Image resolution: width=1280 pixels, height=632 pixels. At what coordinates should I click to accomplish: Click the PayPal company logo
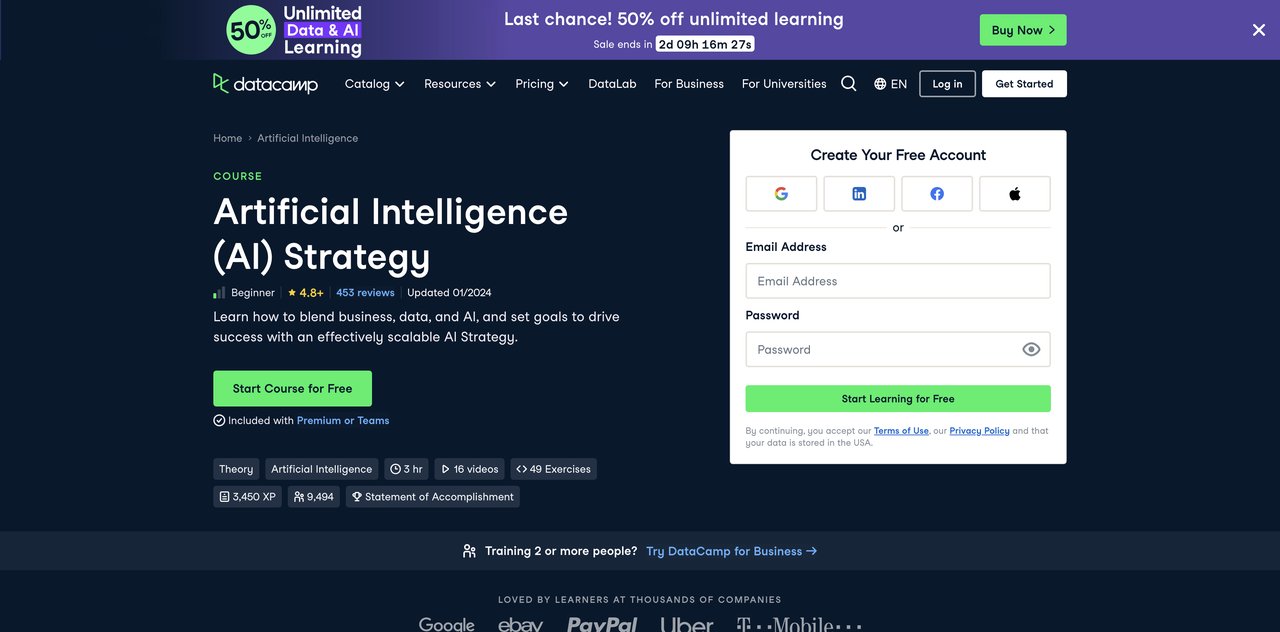click(602, 624)
